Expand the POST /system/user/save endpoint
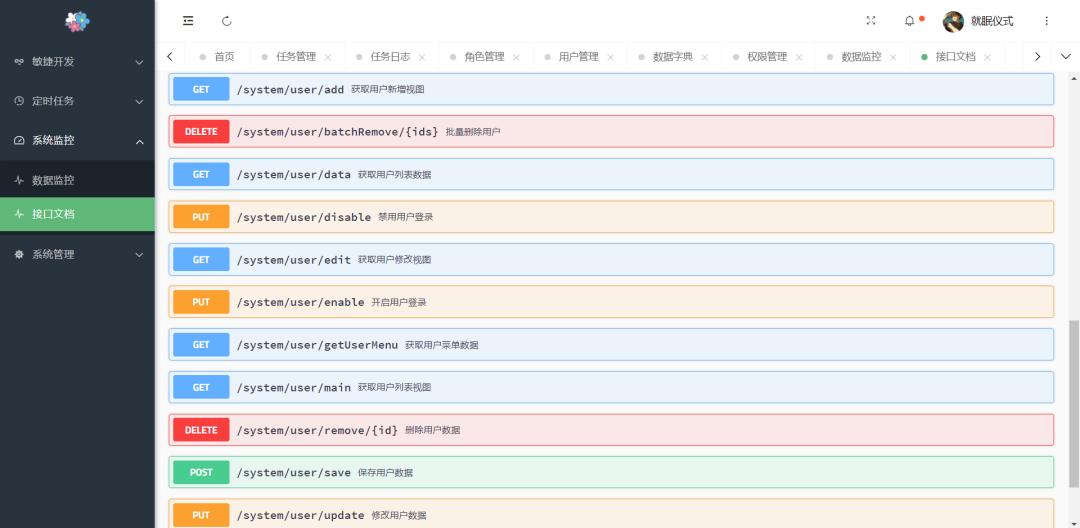The width and height of the screenshot is (1080, 528). click(x=611, y=472)
